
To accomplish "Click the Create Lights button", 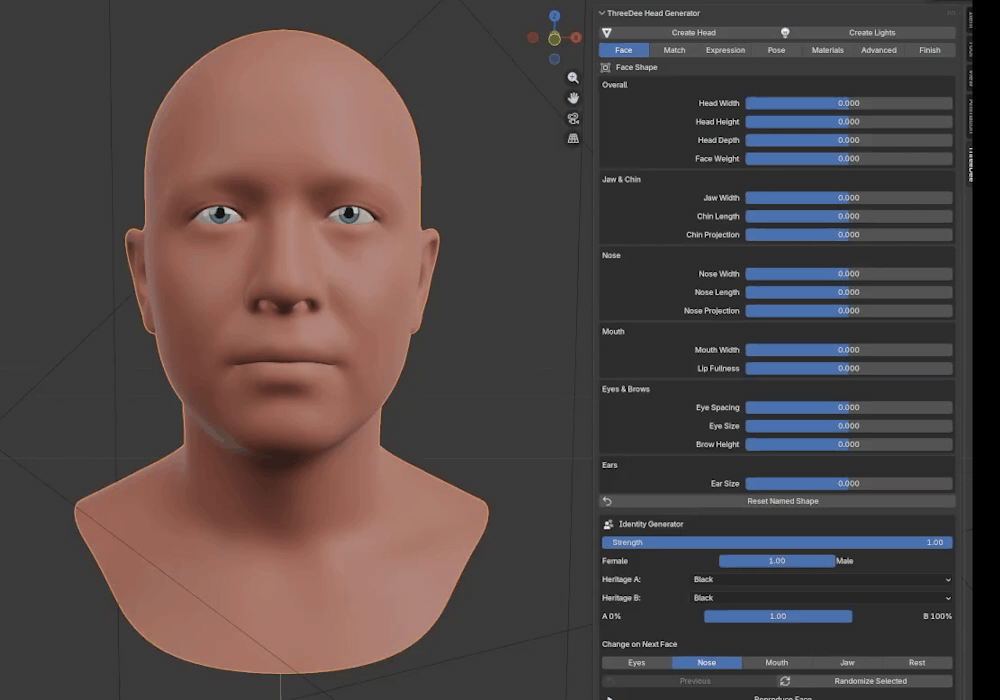I will [867, 33].
